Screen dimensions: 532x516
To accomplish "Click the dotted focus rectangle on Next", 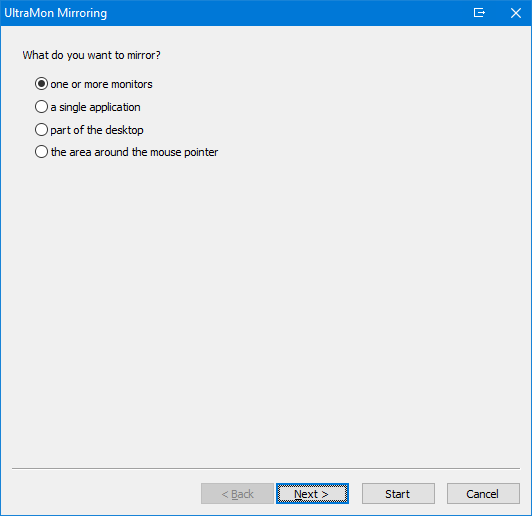I will point(312,494).
